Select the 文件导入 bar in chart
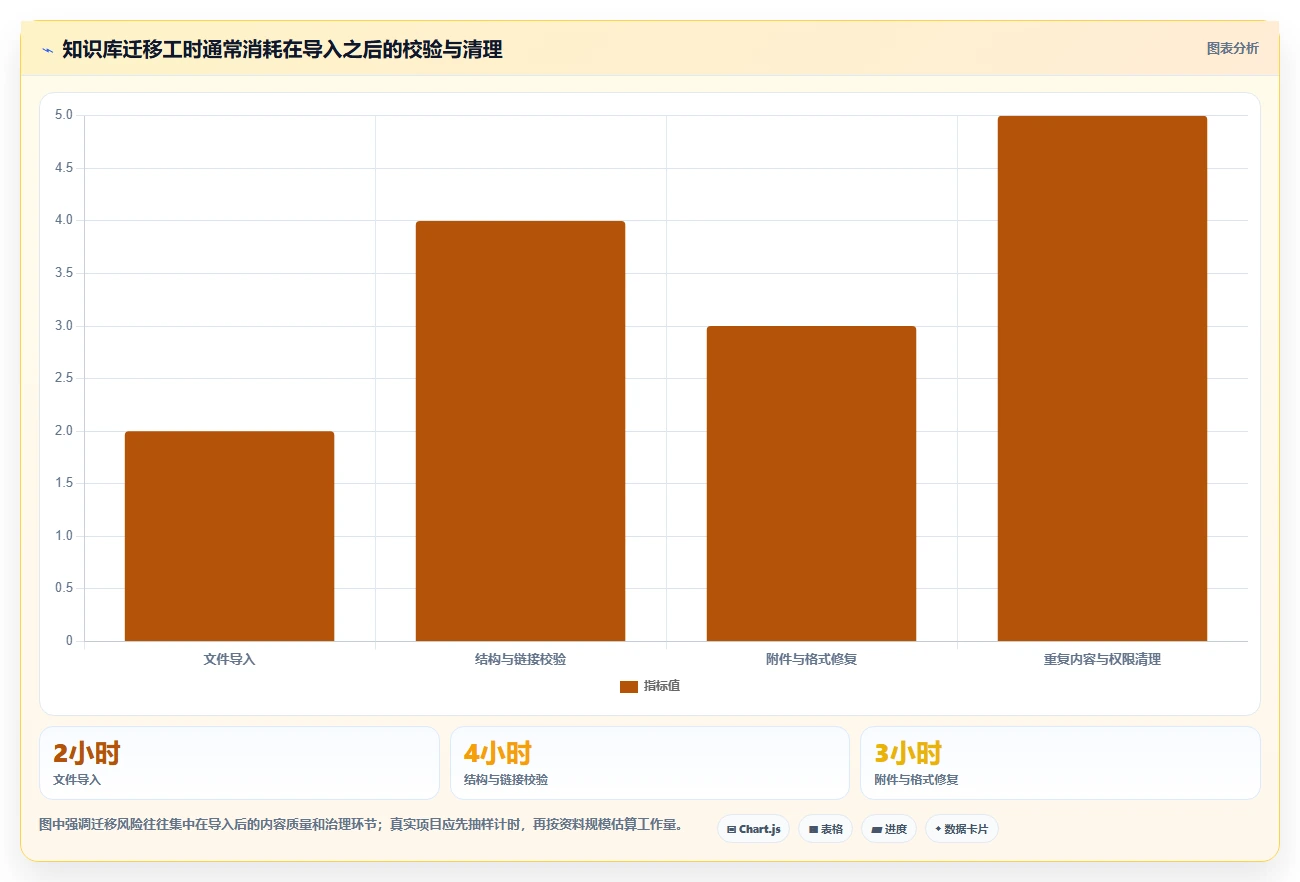1300x882 pixels. (229, 536)
